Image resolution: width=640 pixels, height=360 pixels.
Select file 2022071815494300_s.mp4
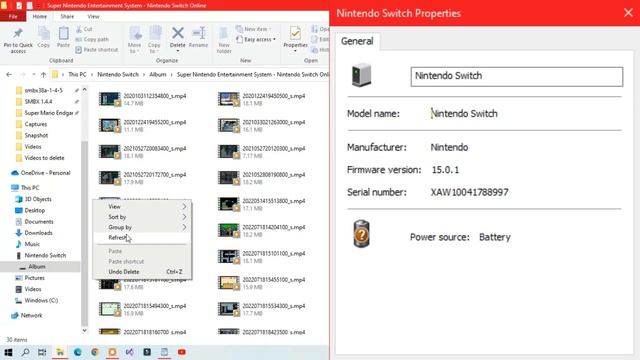tap(143, 309)
